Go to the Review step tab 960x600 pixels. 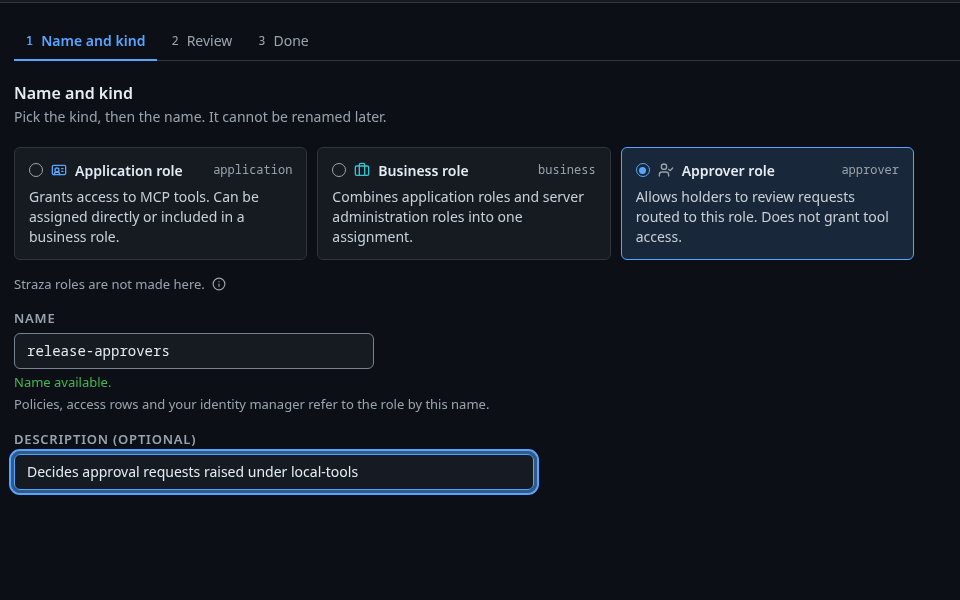tap(201, 41)
